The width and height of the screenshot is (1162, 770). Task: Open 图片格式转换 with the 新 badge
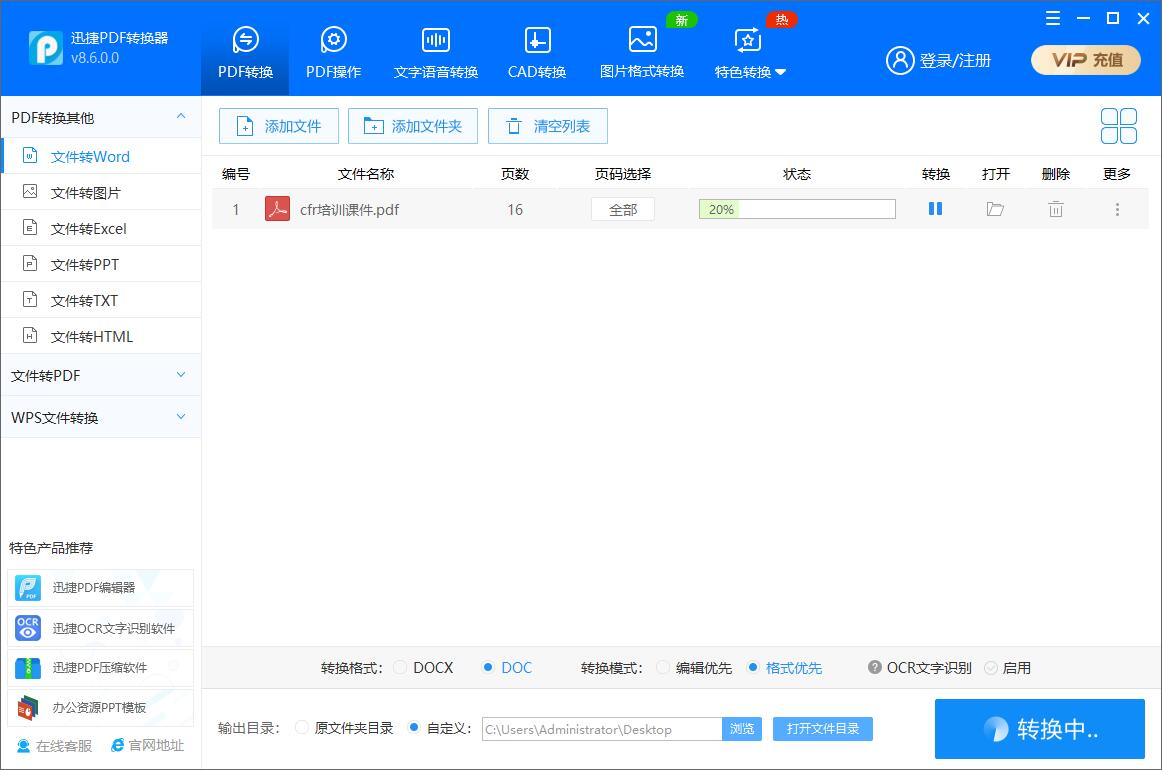coord(641,50)
